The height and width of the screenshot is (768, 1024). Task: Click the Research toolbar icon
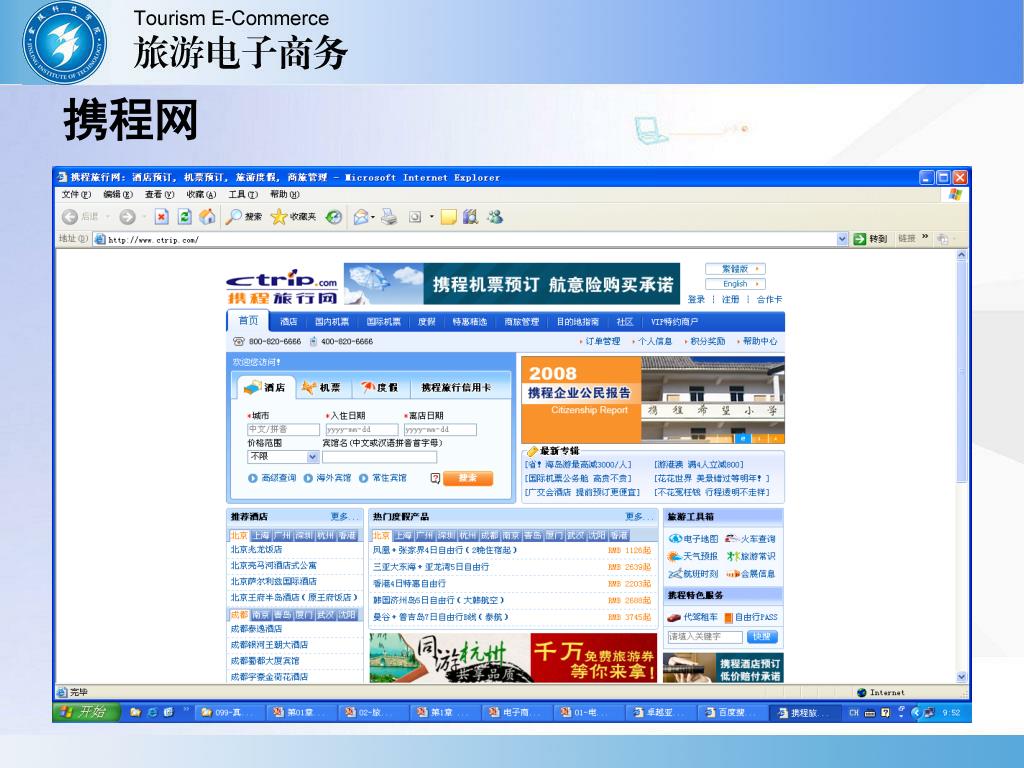tap(470, 217)
